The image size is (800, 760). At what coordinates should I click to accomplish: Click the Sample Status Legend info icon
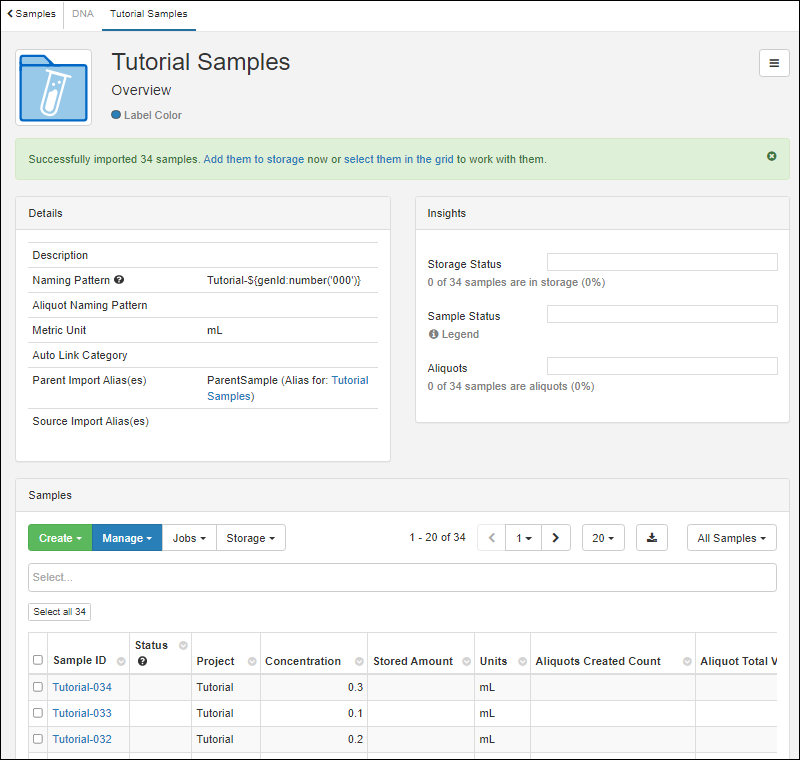click(x=434, y=335)
